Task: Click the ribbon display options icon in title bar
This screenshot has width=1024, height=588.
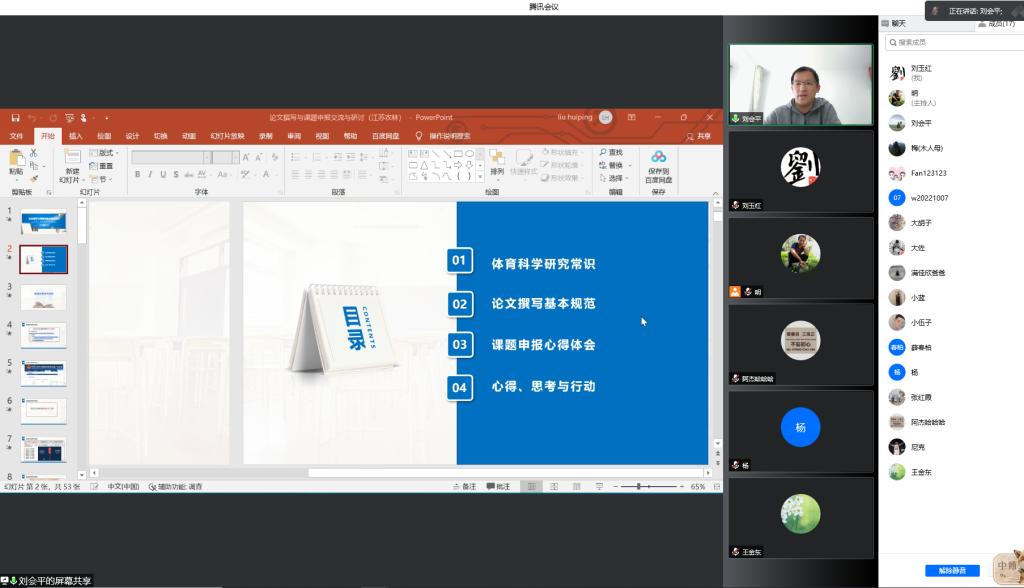Action: pyautogui.click(x=632, y=118)
